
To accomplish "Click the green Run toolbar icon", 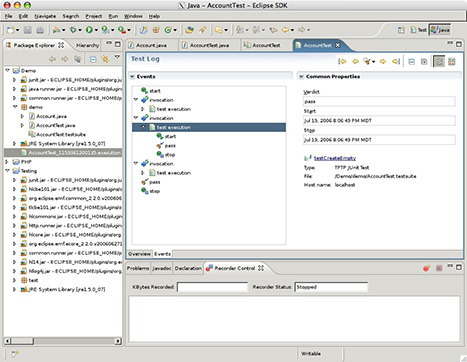I will 89,30.
